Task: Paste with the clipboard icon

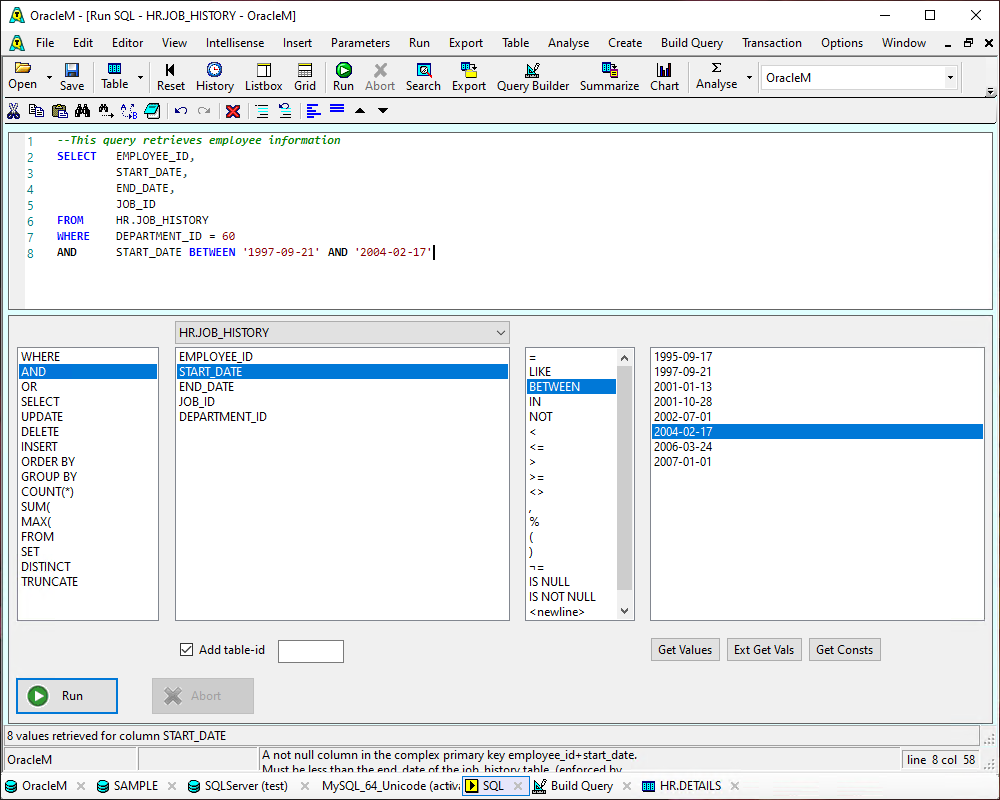Action: pyautogui.click(x=60, y=111)
